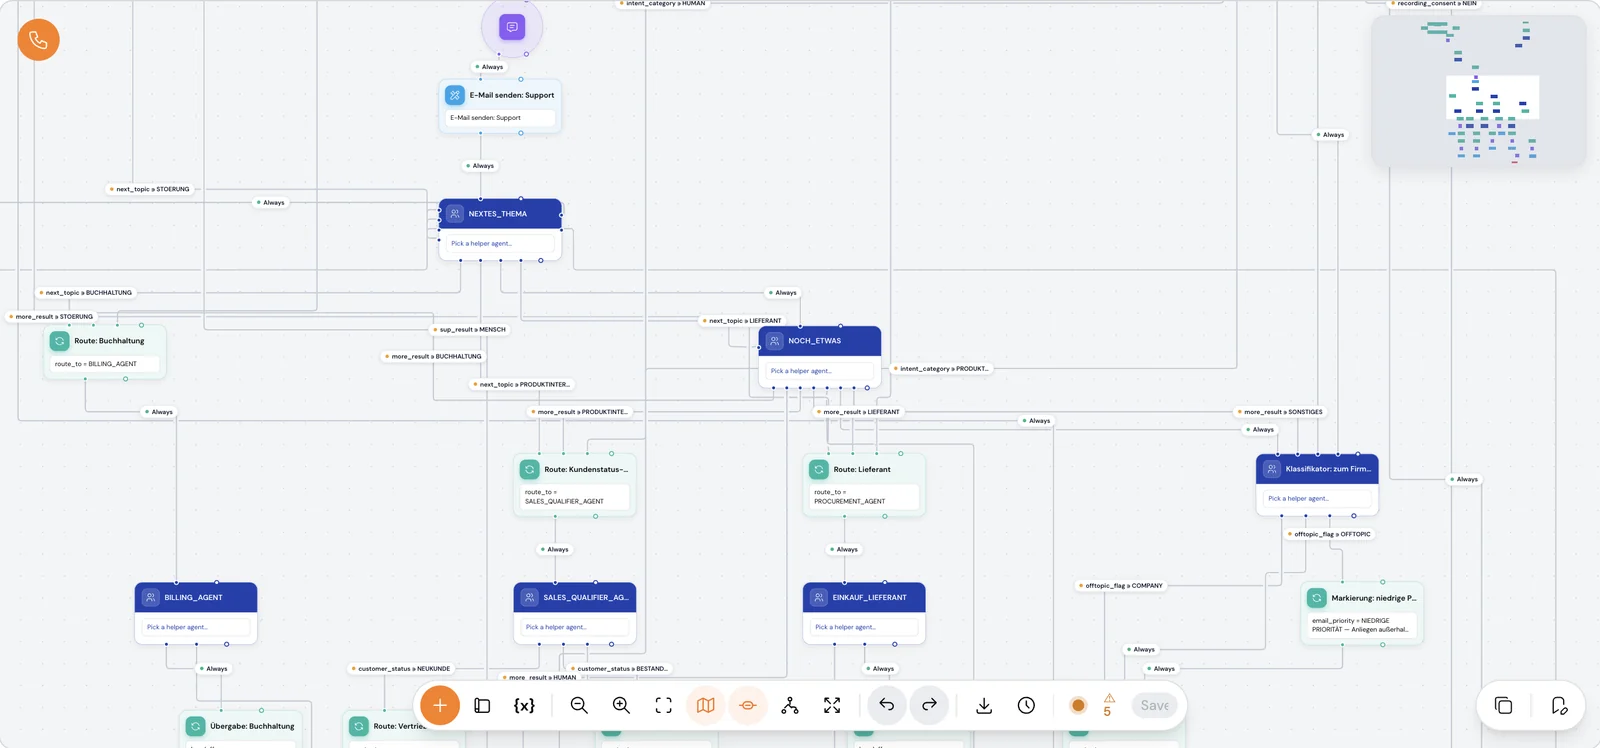Select the Markierung: niedrige P... node title
The height and width of the screenshot is (748, 1600).
1374,598
